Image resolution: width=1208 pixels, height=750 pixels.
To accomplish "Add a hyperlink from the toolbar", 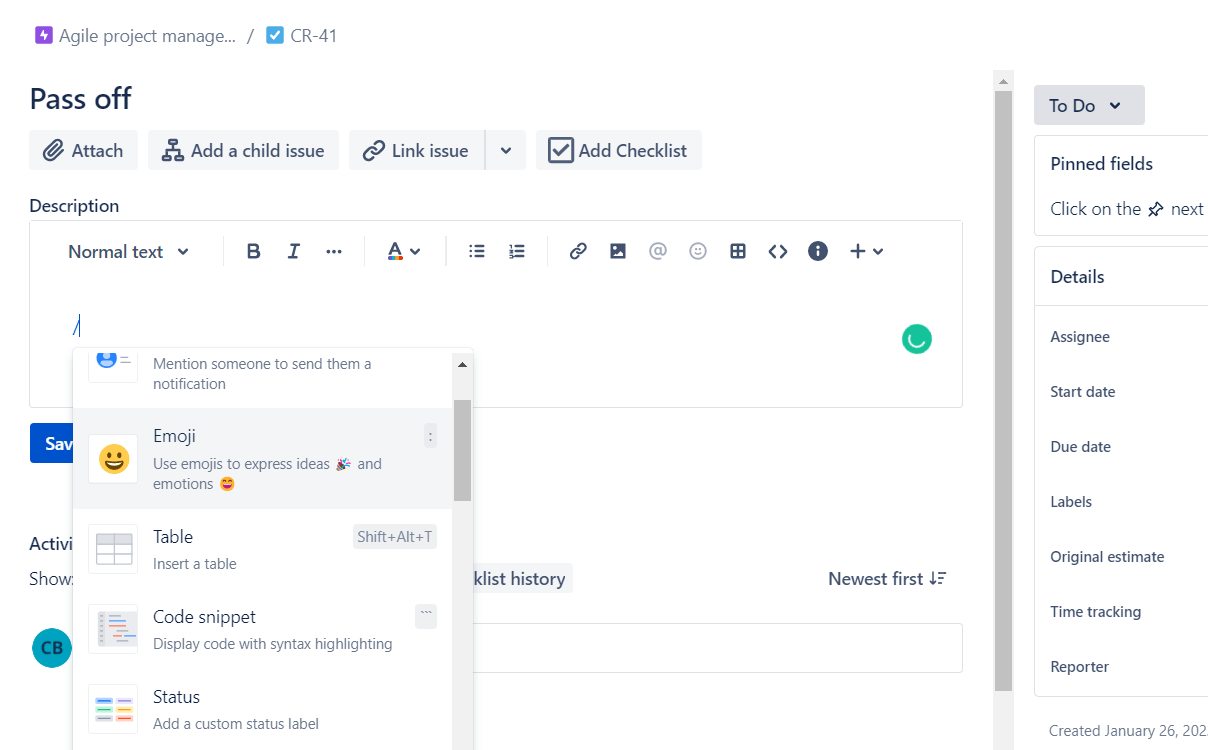I will 578,252.
